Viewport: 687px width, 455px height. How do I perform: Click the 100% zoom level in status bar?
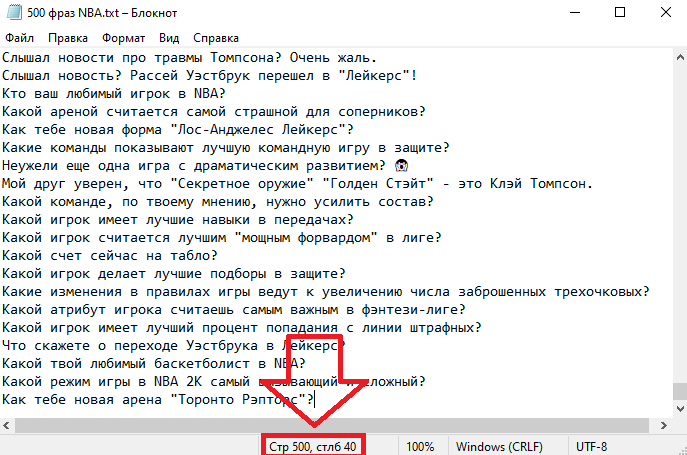(420, 446)
